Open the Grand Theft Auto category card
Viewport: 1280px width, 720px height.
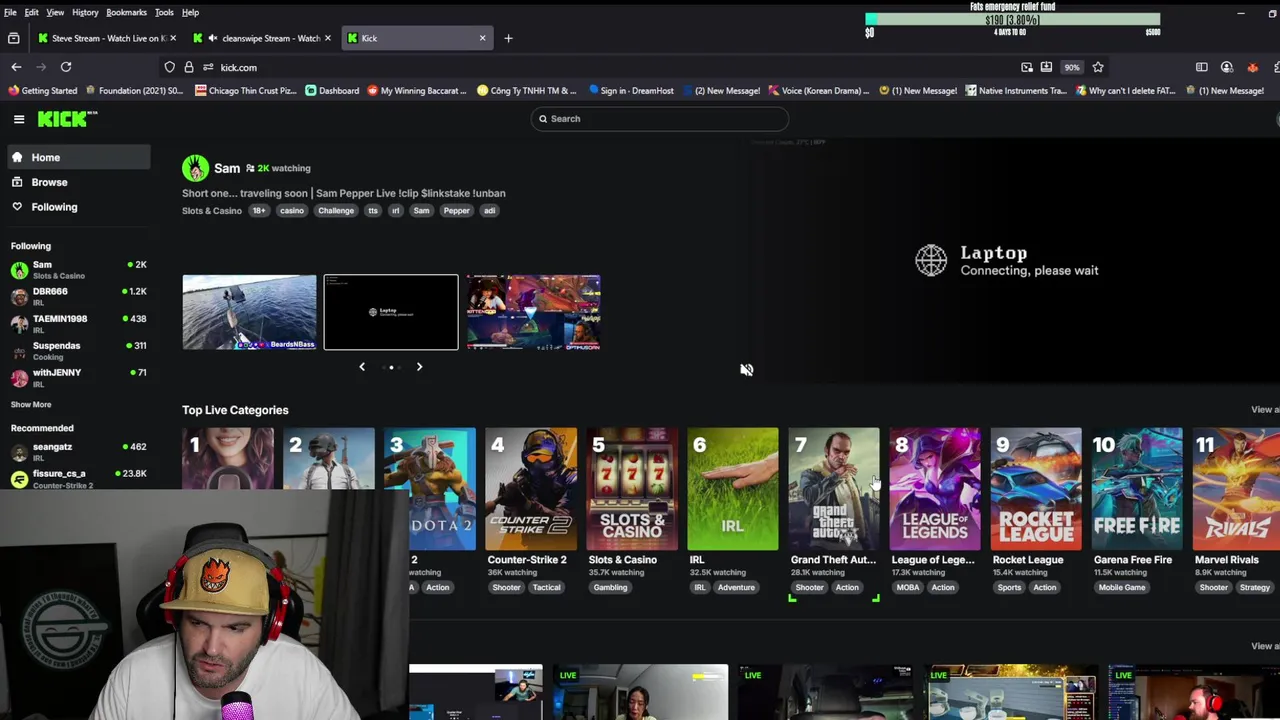point(834,489)
